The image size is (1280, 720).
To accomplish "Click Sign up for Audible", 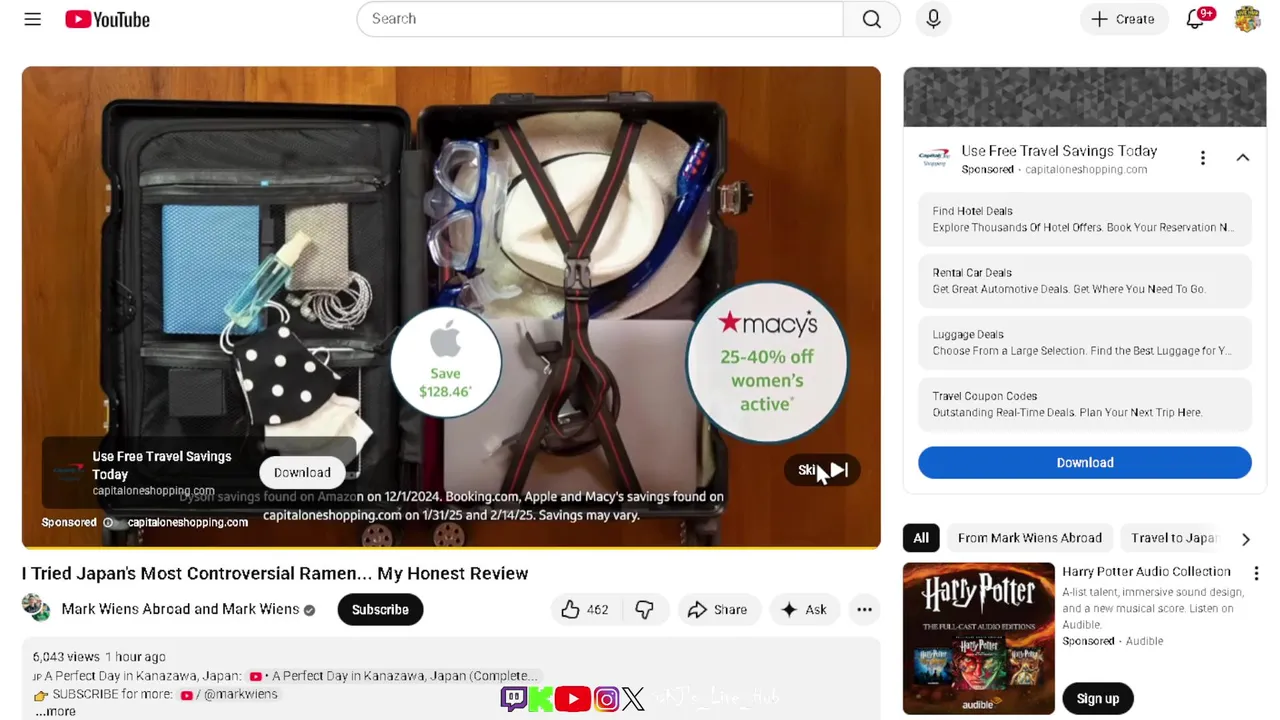I will coord(1098,698).
